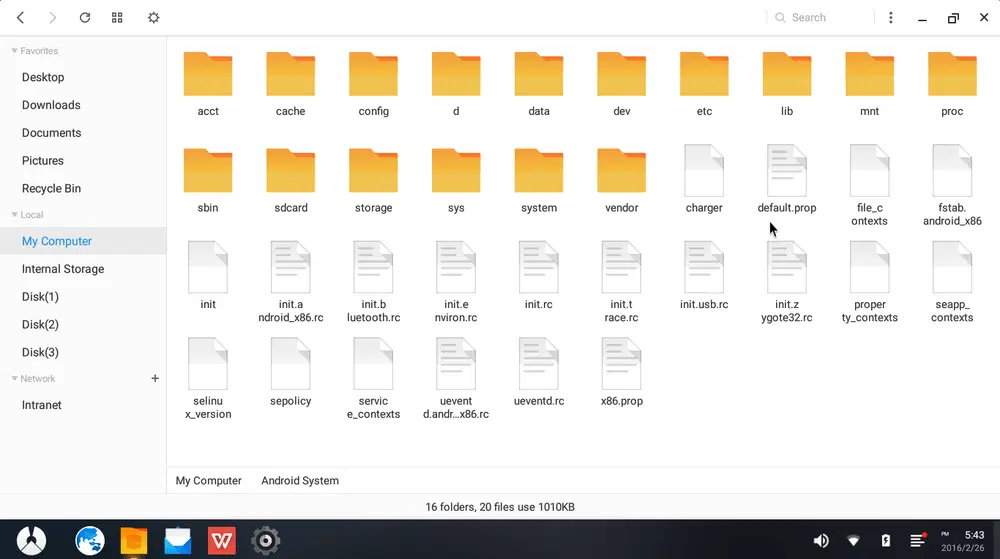Open the three-dot more options menu
Screen dimensions: 1000x559
coord(891,18)
